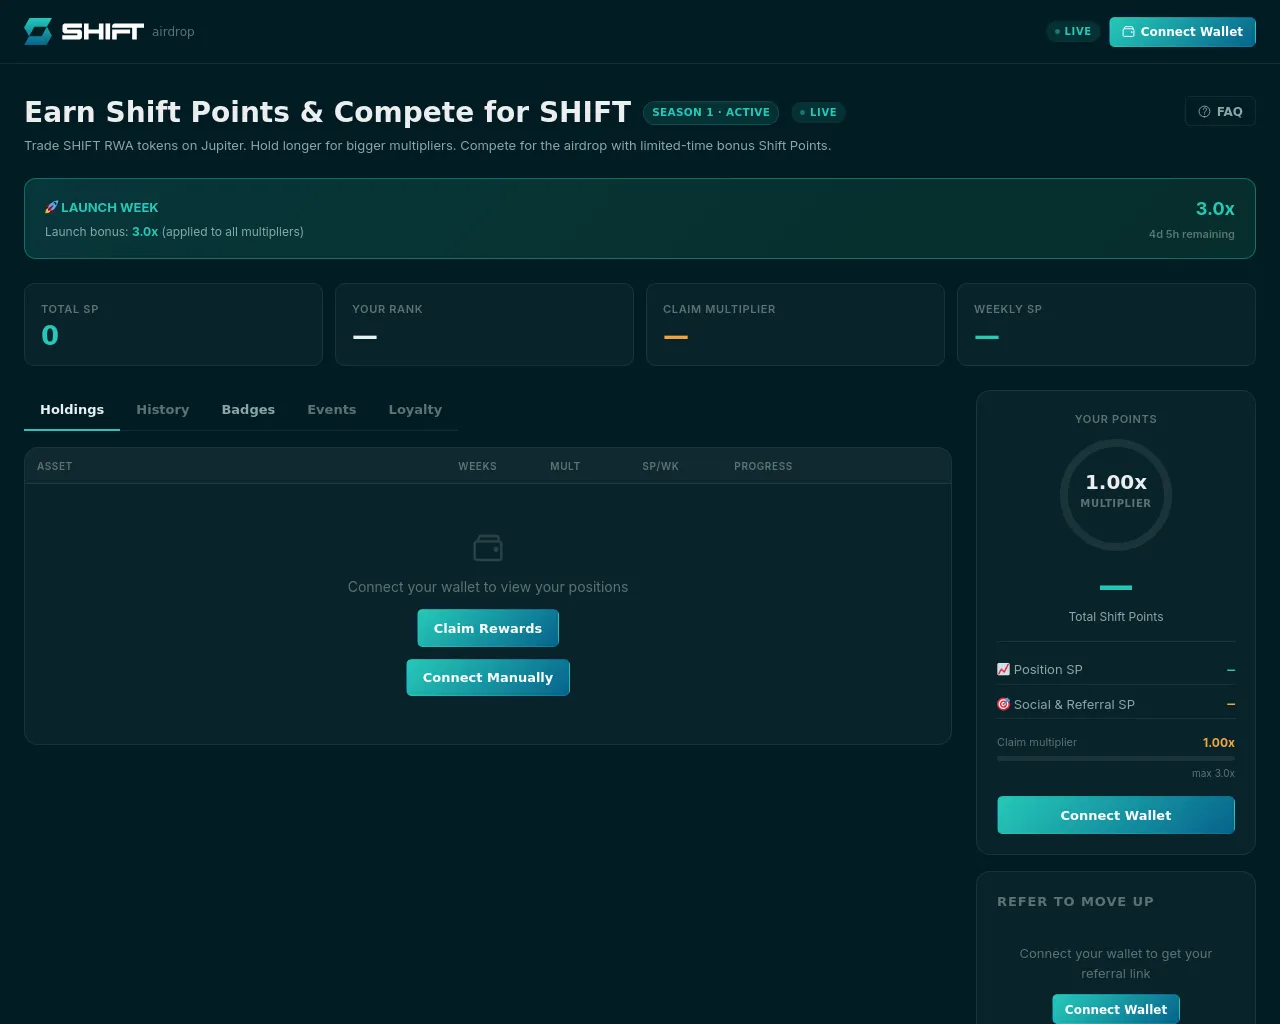Click Connect Wallet in the Your Points panel
The height and width of the screenshot is (1024, 1280).
click(1116, 815)
